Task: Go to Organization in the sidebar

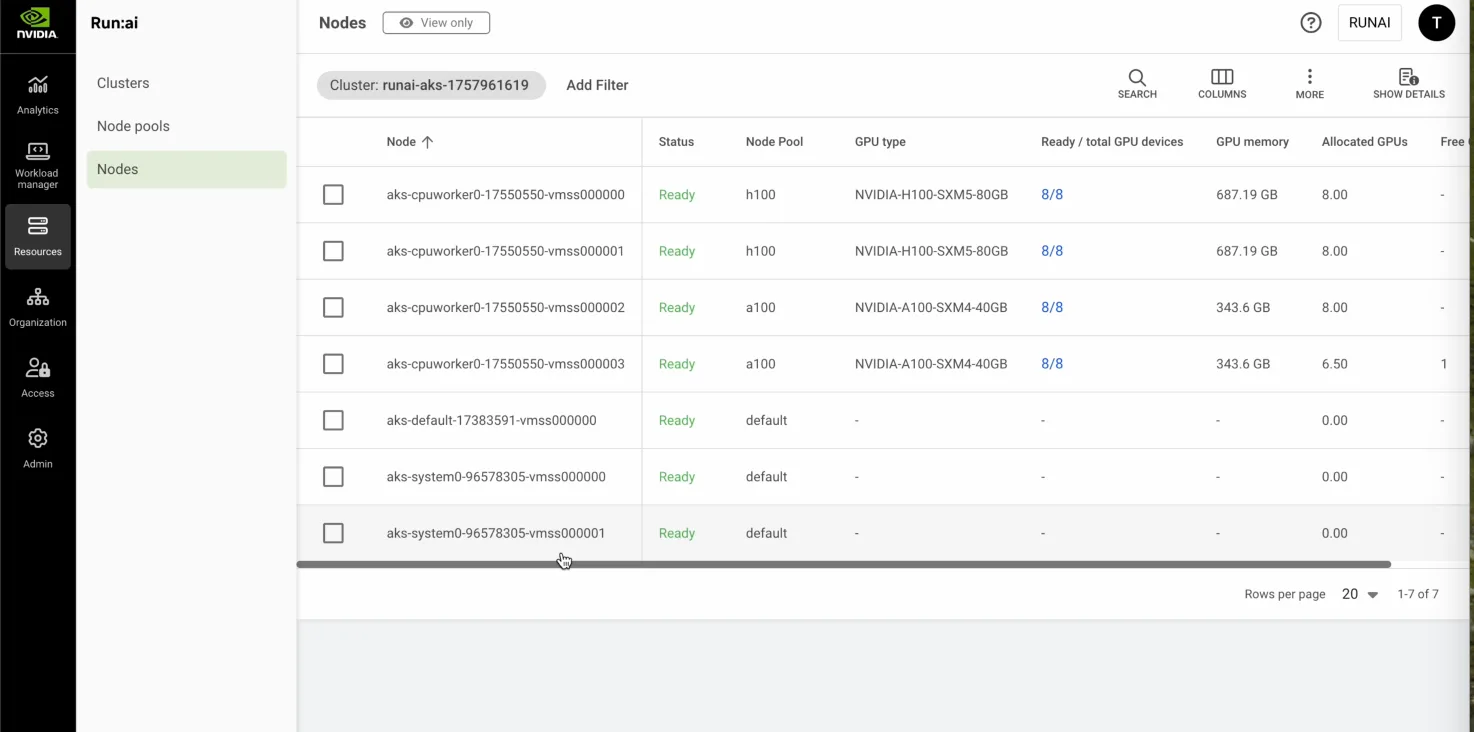Action: pyautogui.click(x=37, y=306)
